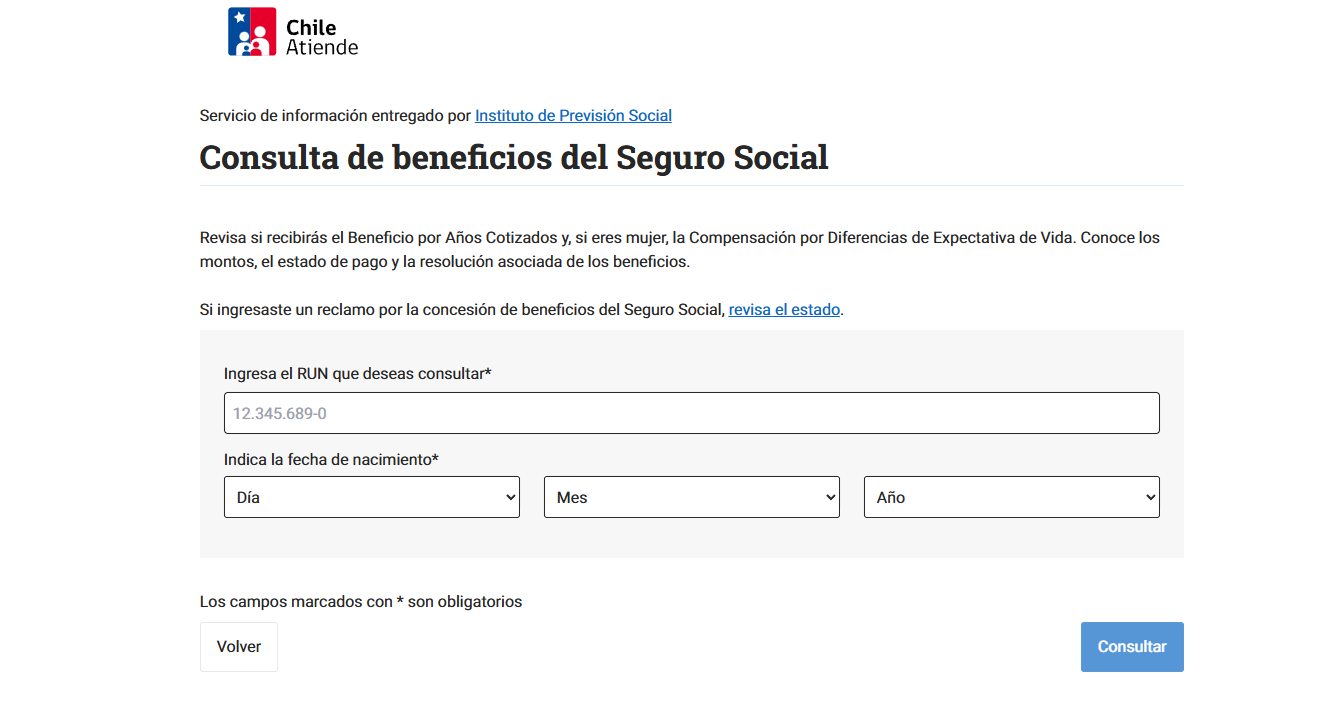The width and height of the screenshot is (1332, 709).
Task: Click the RUN input field
Action: point(691,413)
